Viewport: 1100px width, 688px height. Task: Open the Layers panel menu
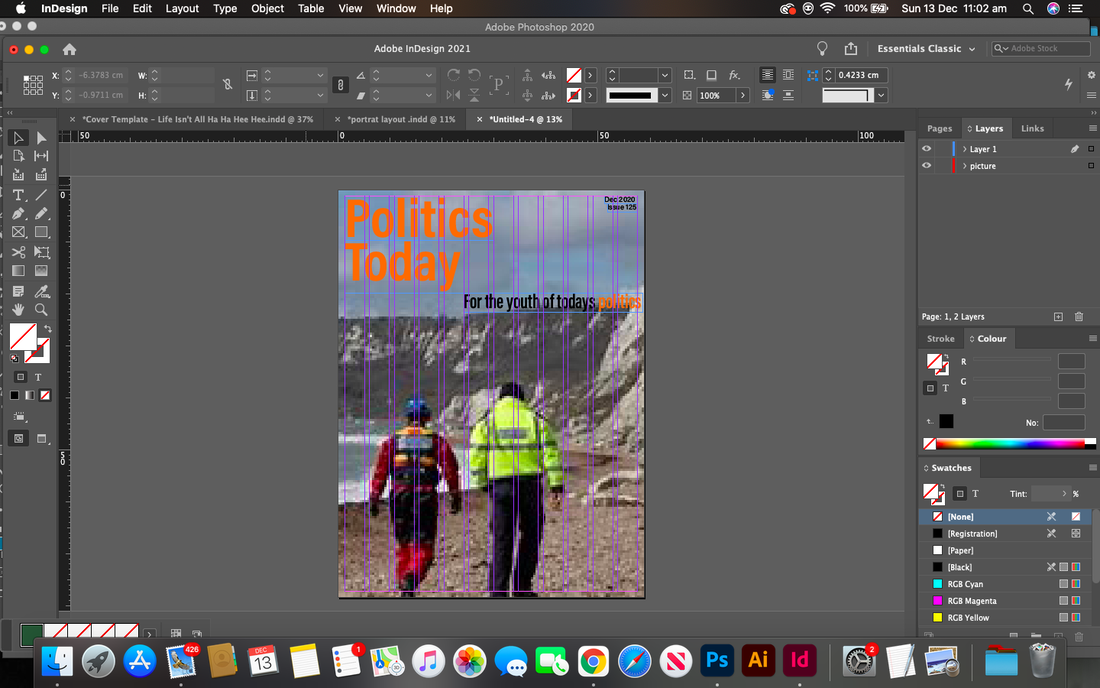[1092, 128]
